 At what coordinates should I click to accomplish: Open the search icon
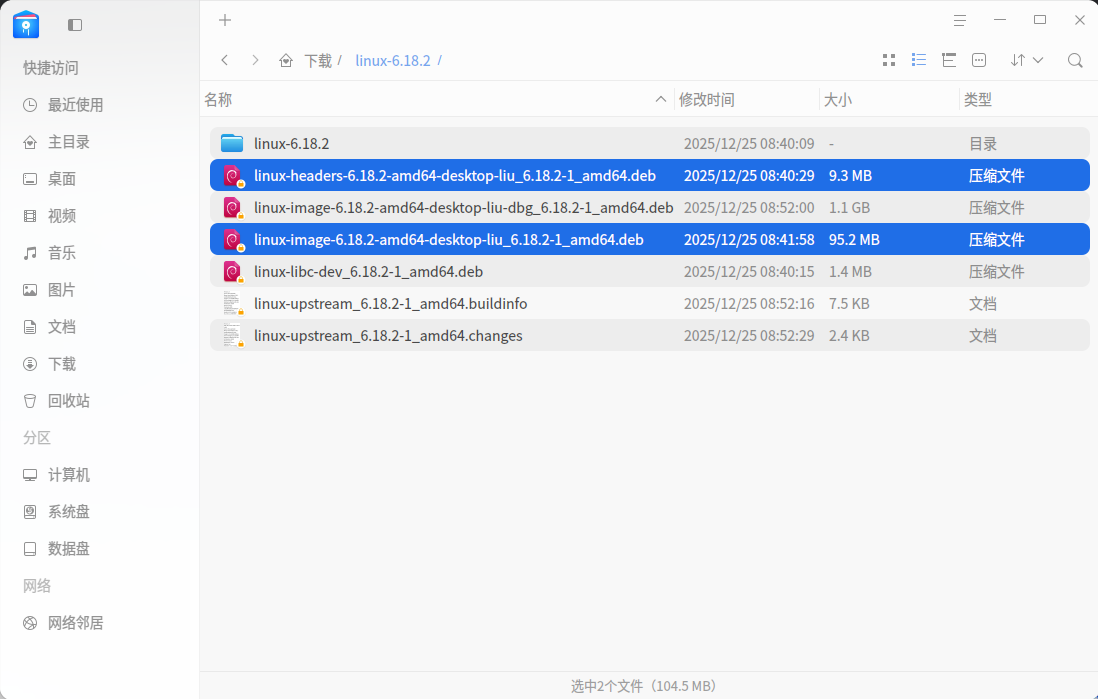(1075, 60)
